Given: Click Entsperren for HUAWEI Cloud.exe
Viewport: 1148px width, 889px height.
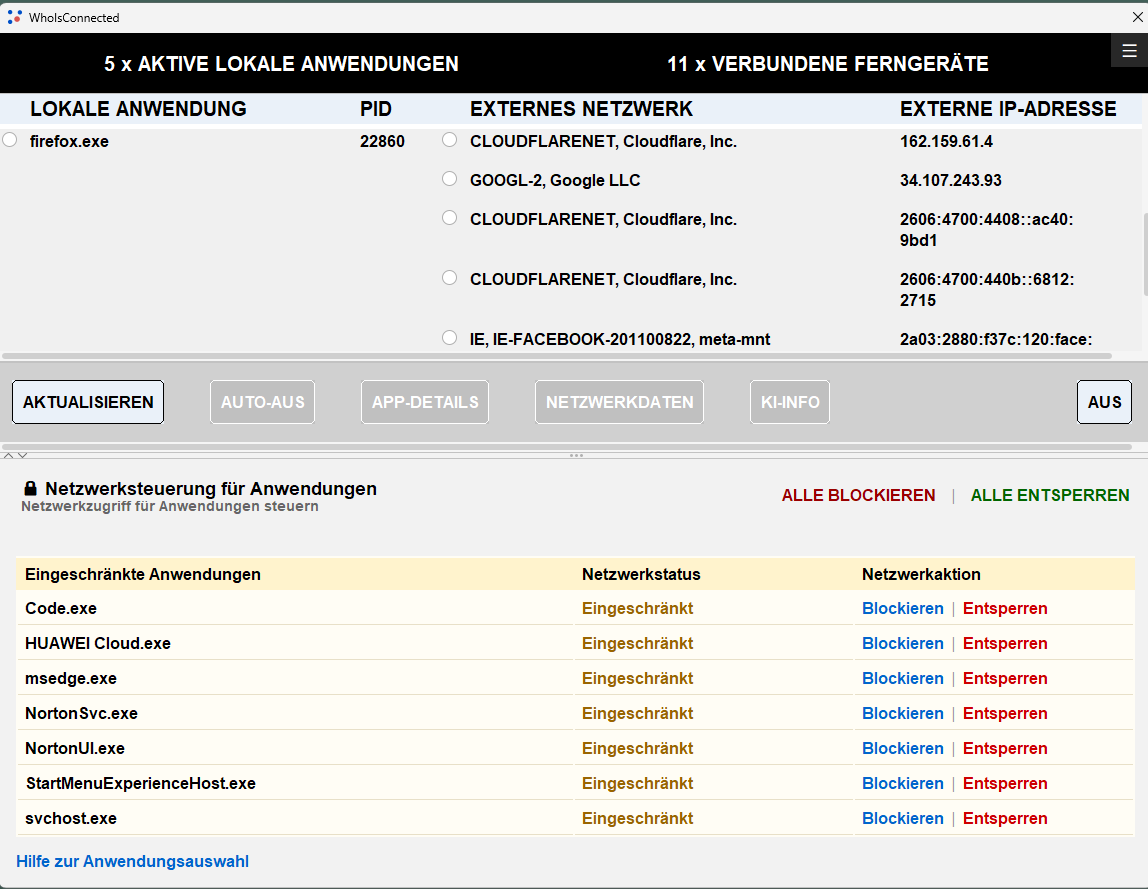Looking at the screenshot, I should (1004, 644).
